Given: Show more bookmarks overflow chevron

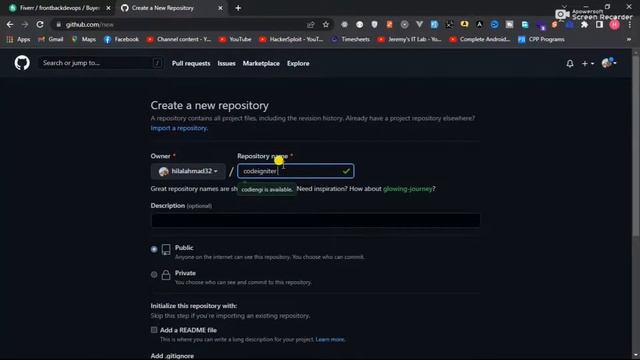Looking at the screenshot, I should click(x=629, y=39).
